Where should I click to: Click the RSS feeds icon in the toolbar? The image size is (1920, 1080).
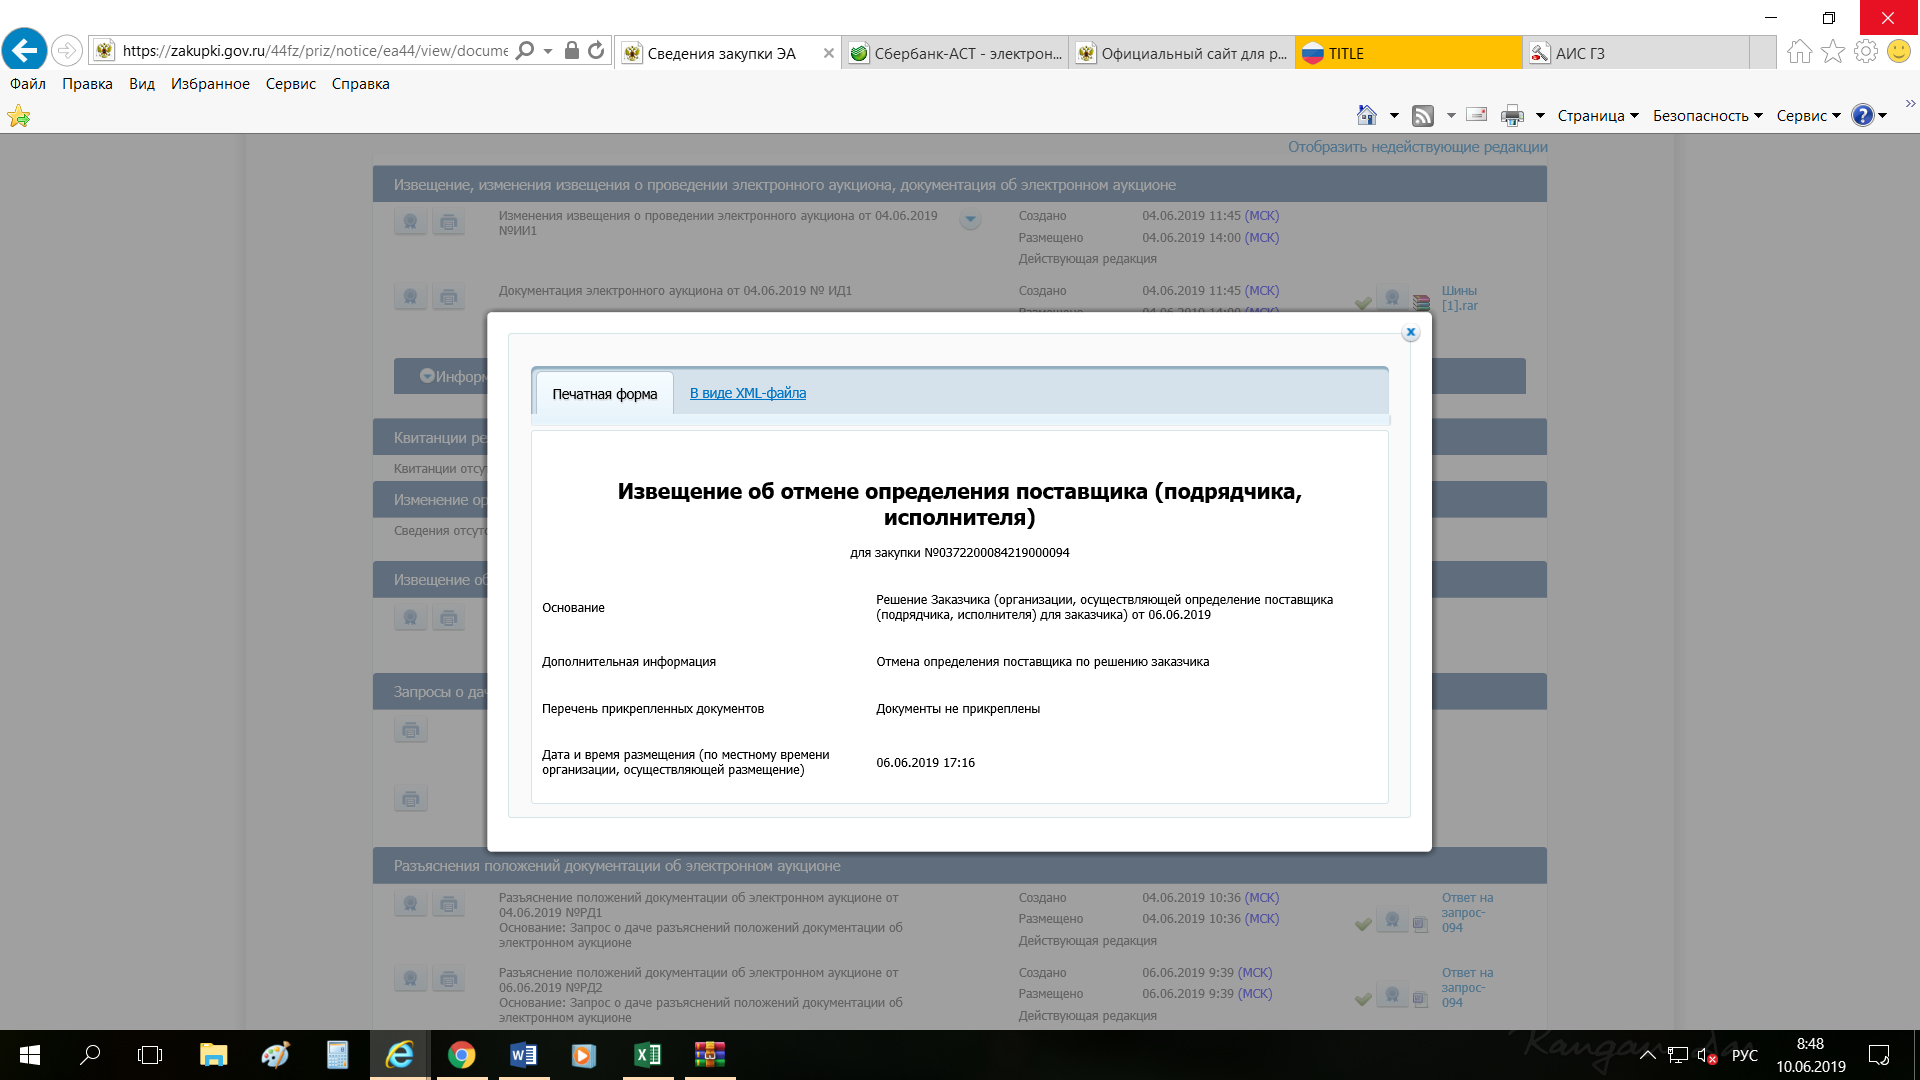pos(1422,116)
